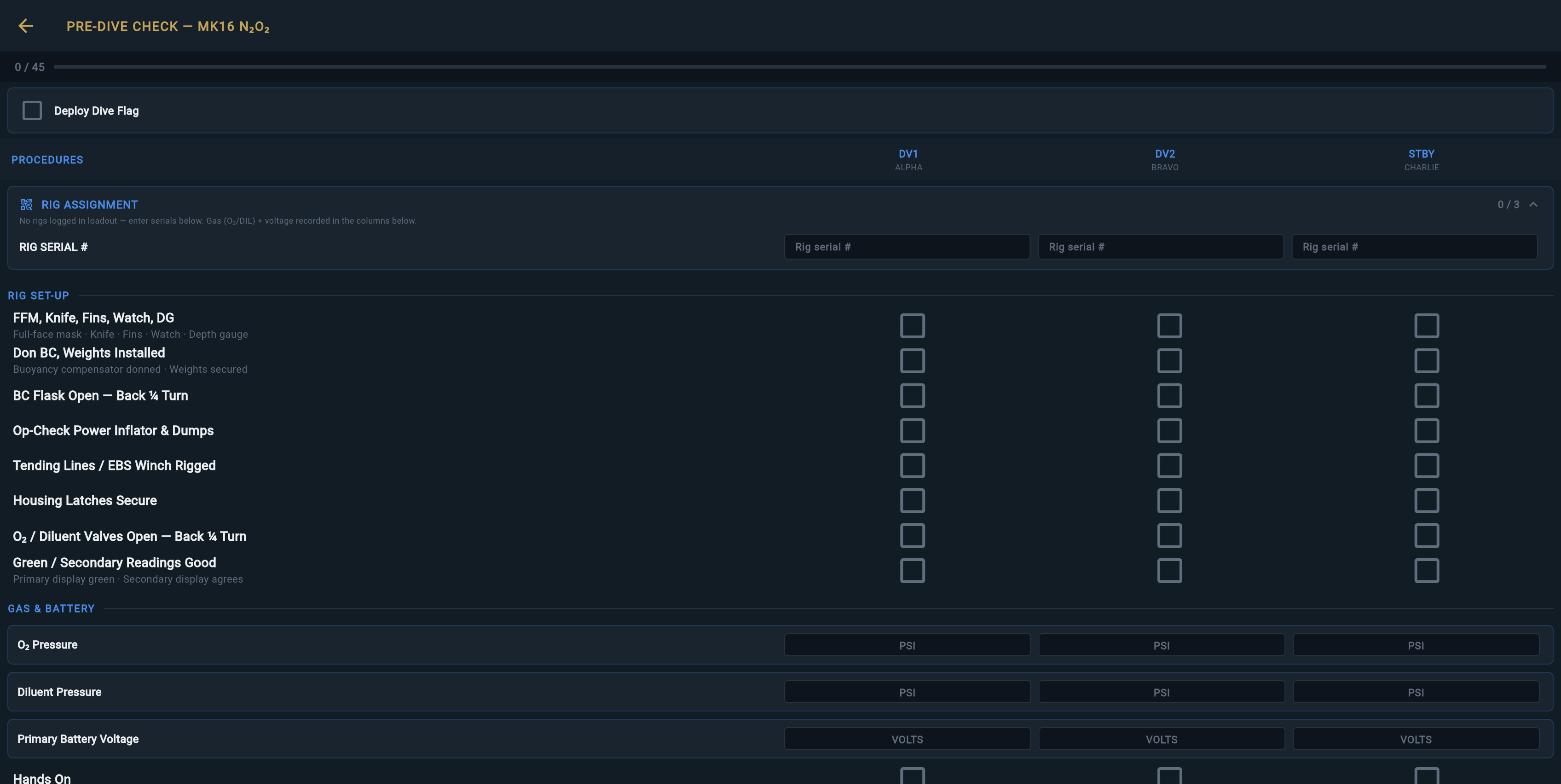Click Primary Battery Voltage field for DV2
Image resolution: width=1561 pixels, height=784 pixels.
tap(1161, 739)
